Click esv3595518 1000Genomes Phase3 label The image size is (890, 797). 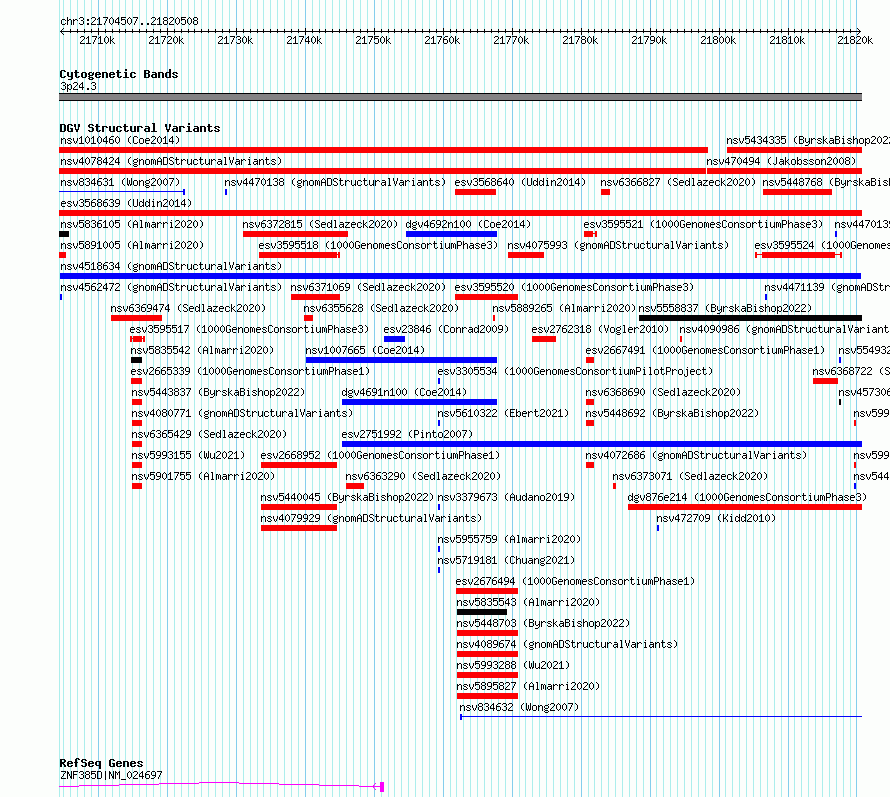[378, 245]
